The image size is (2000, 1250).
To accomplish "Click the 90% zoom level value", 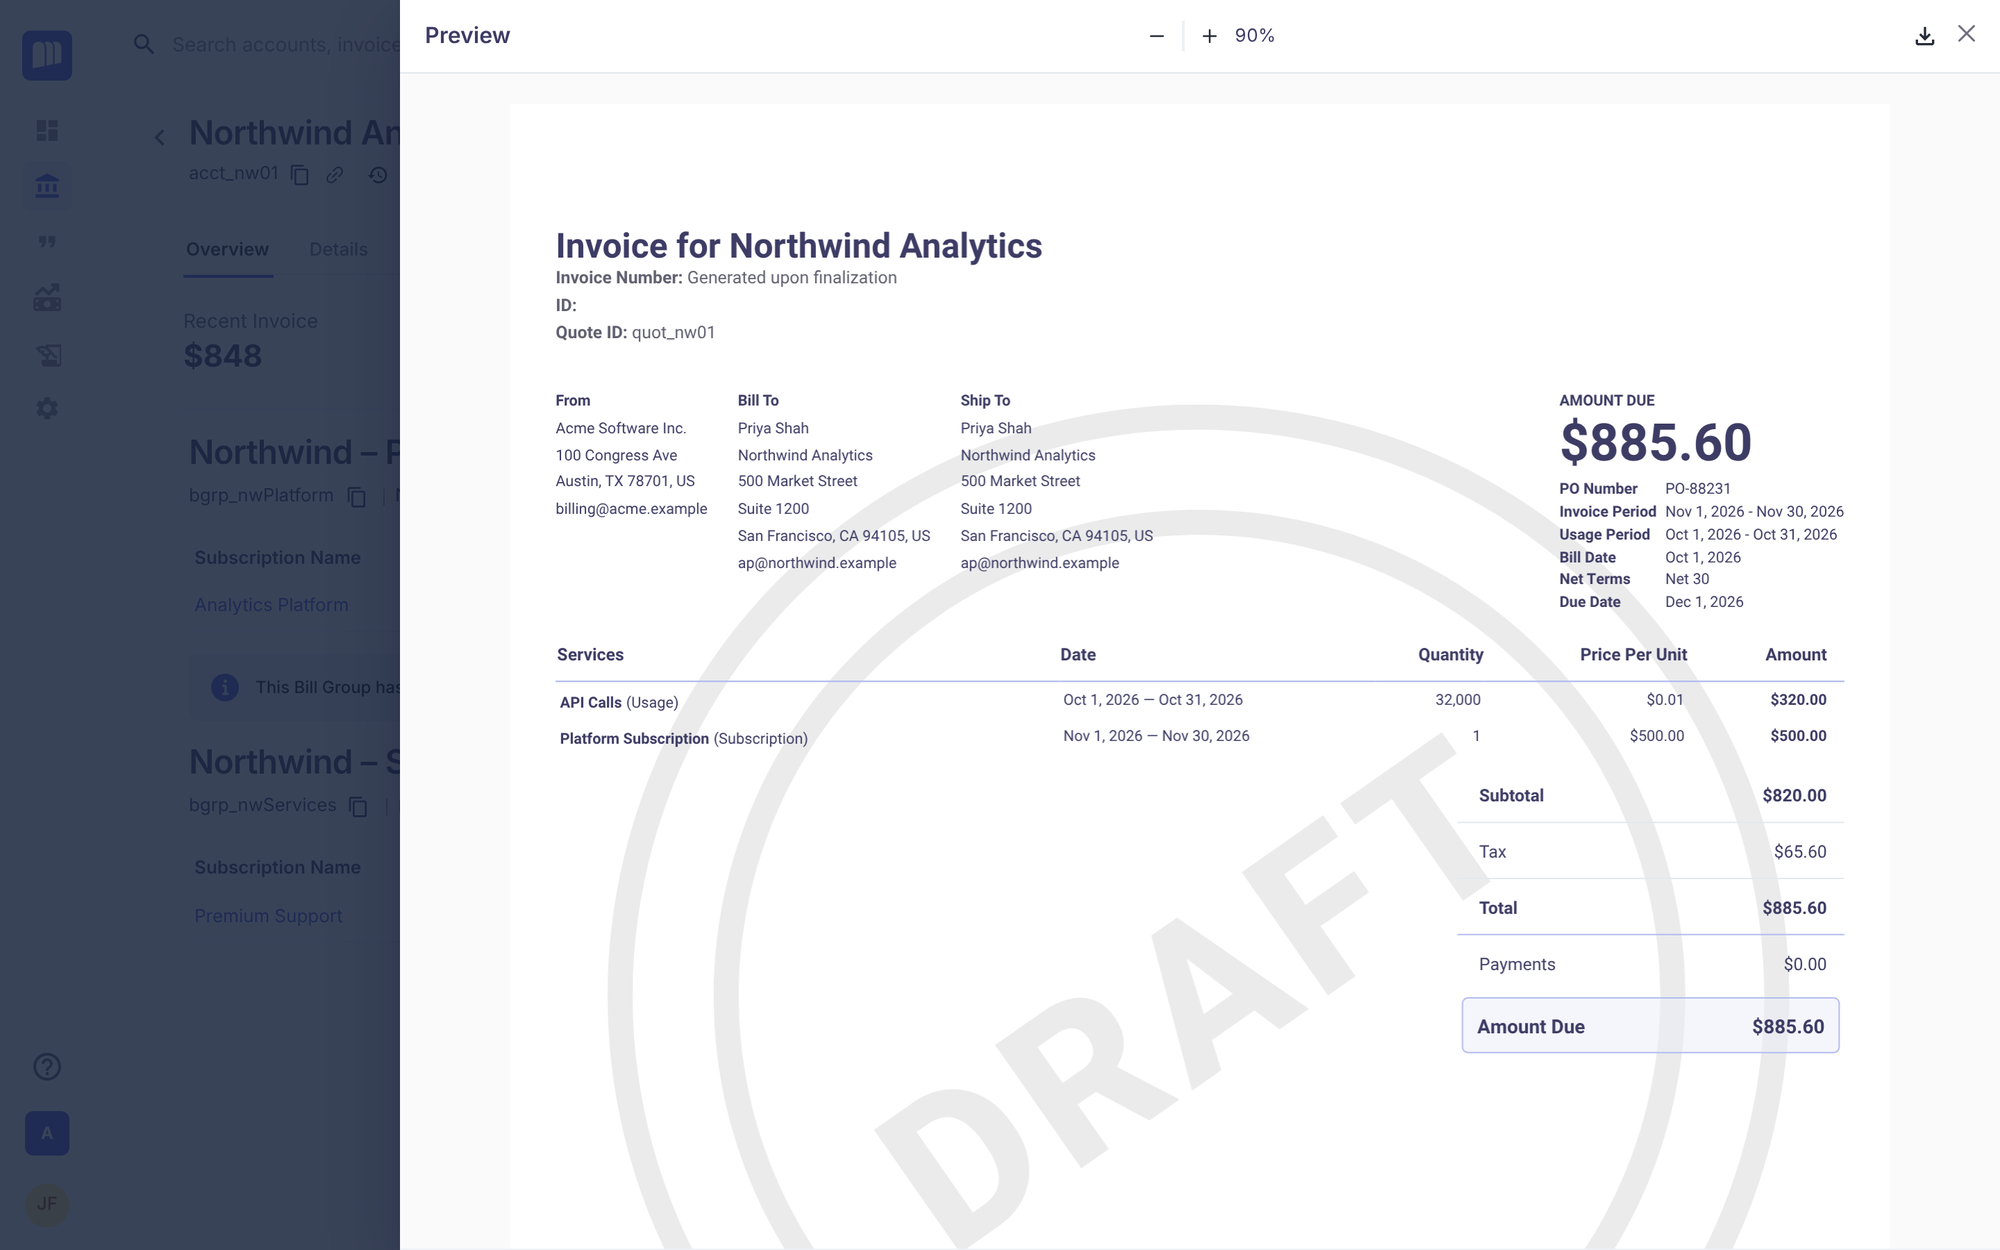I will [x=1255, y=36].
